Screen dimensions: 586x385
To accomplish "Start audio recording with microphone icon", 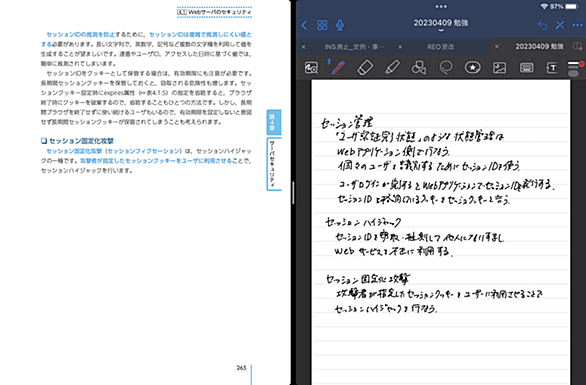I will pyautogui.click(x=340, y=25).
